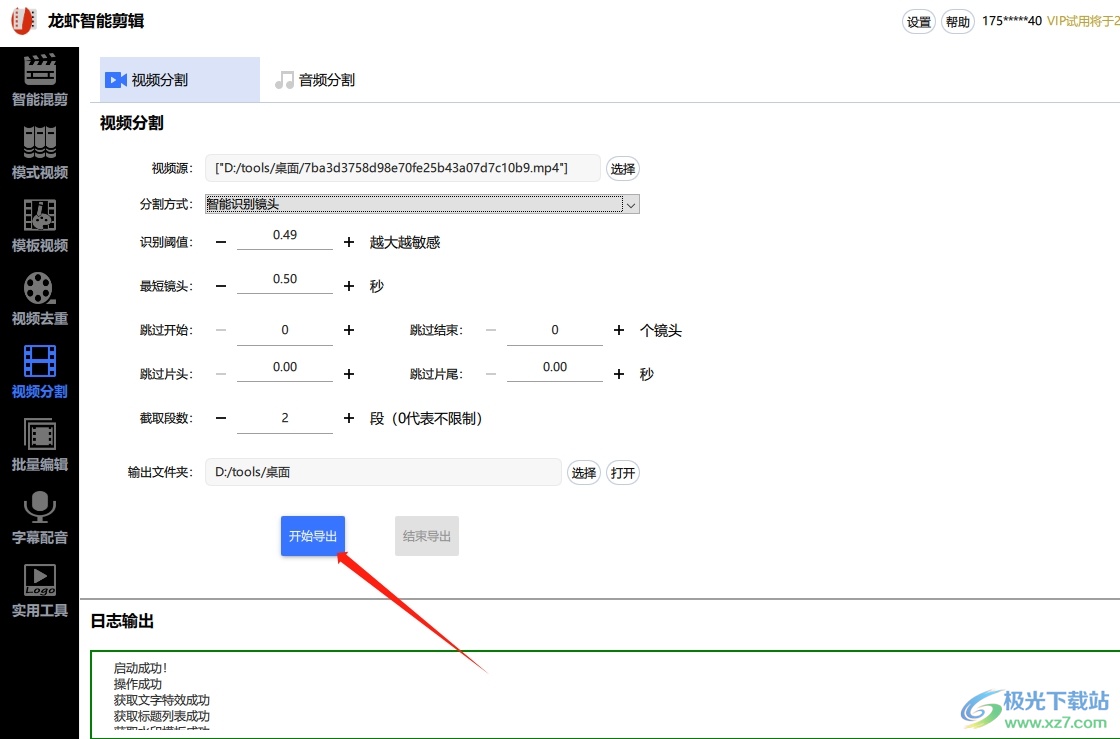
Task: Decrease 最短镜头 with minus button
Action: tap(221, 286)
